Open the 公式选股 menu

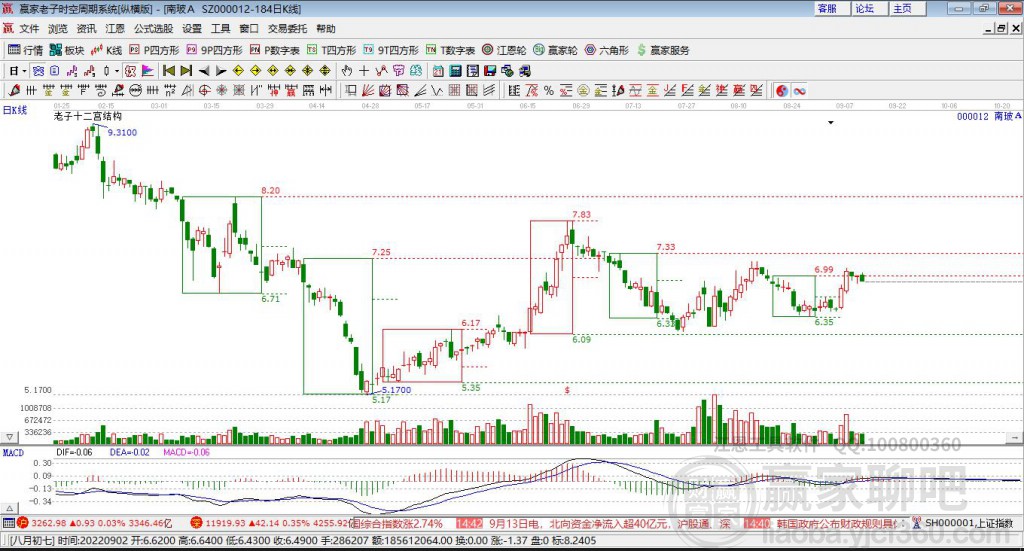pyautogui.click(x=153, y=29)
